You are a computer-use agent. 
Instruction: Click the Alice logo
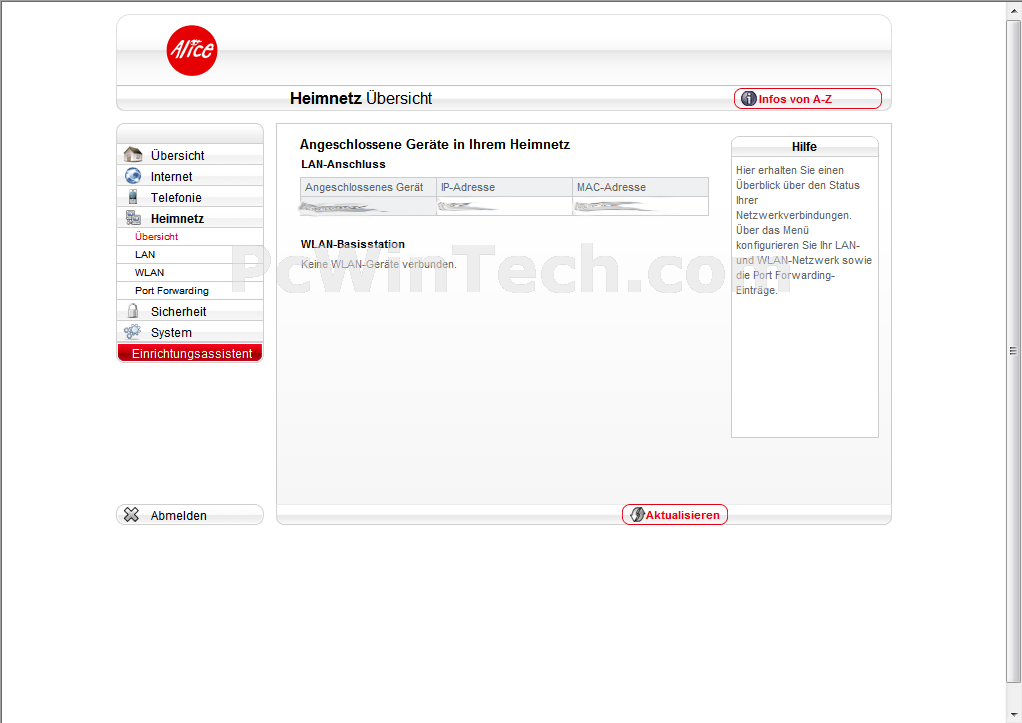pyautogui.click(x=192, y=50)
